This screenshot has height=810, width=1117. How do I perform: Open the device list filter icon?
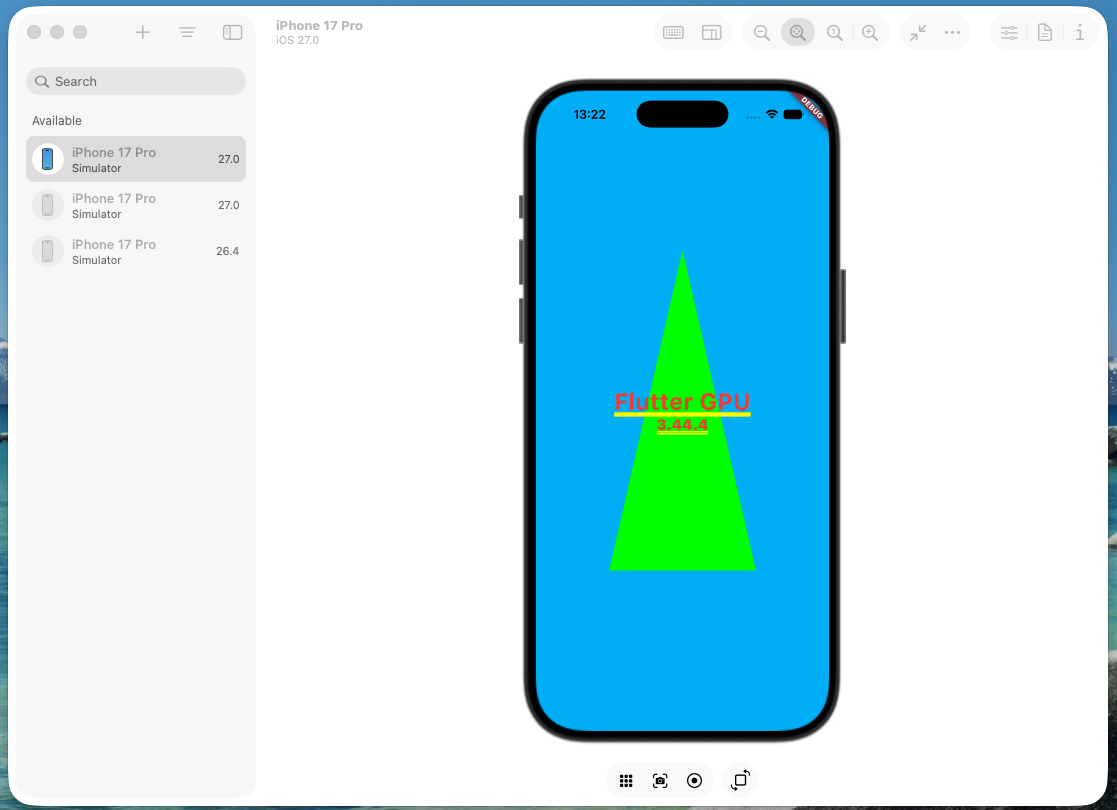tap(187, 32)
